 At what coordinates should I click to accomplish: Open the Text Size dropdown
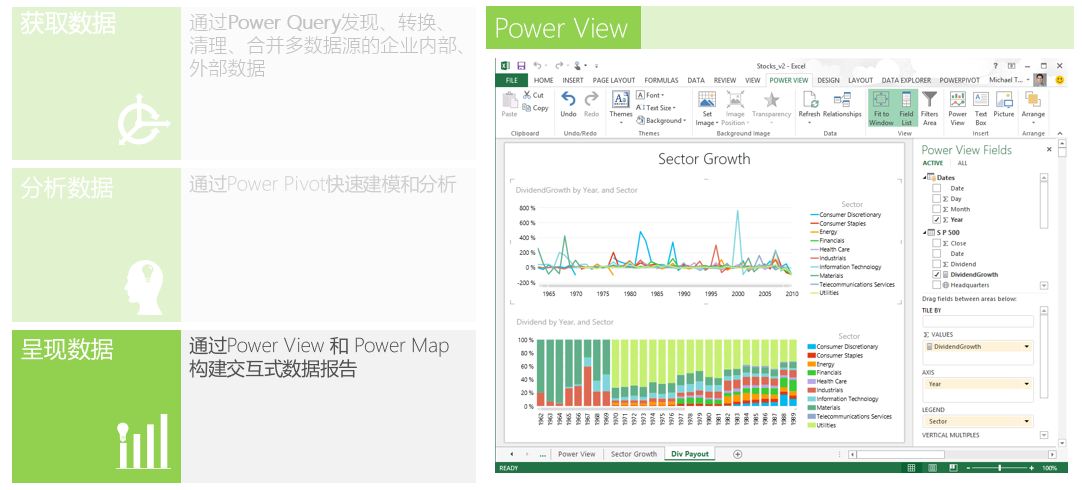[x=656, y=108]
